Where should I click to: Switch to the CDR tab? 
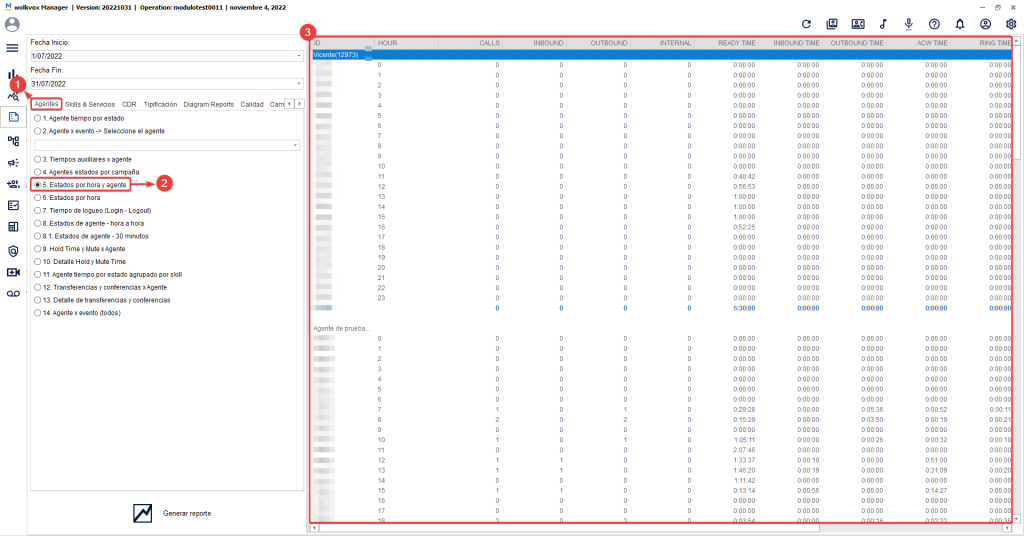tap(129, 104)
